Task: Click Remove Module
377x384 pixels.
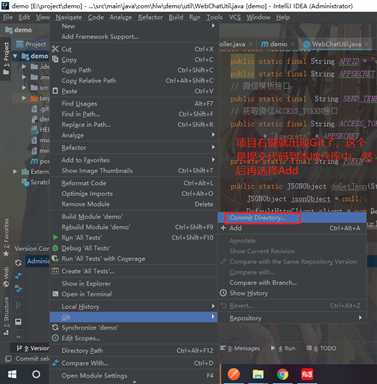Action: click(x=133, y=204)
